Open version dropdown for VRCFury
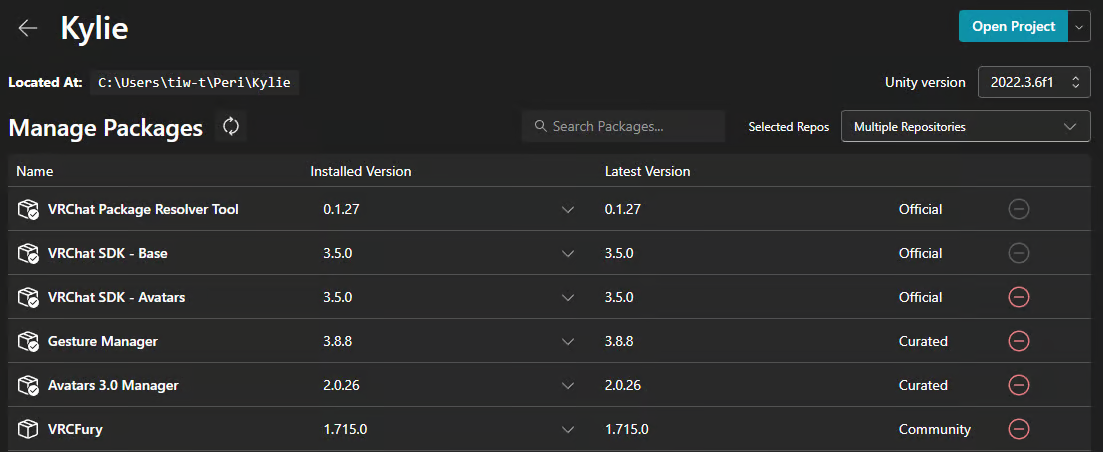The image size is (1103, 452). pyautogui.click(x=568, y=430)
